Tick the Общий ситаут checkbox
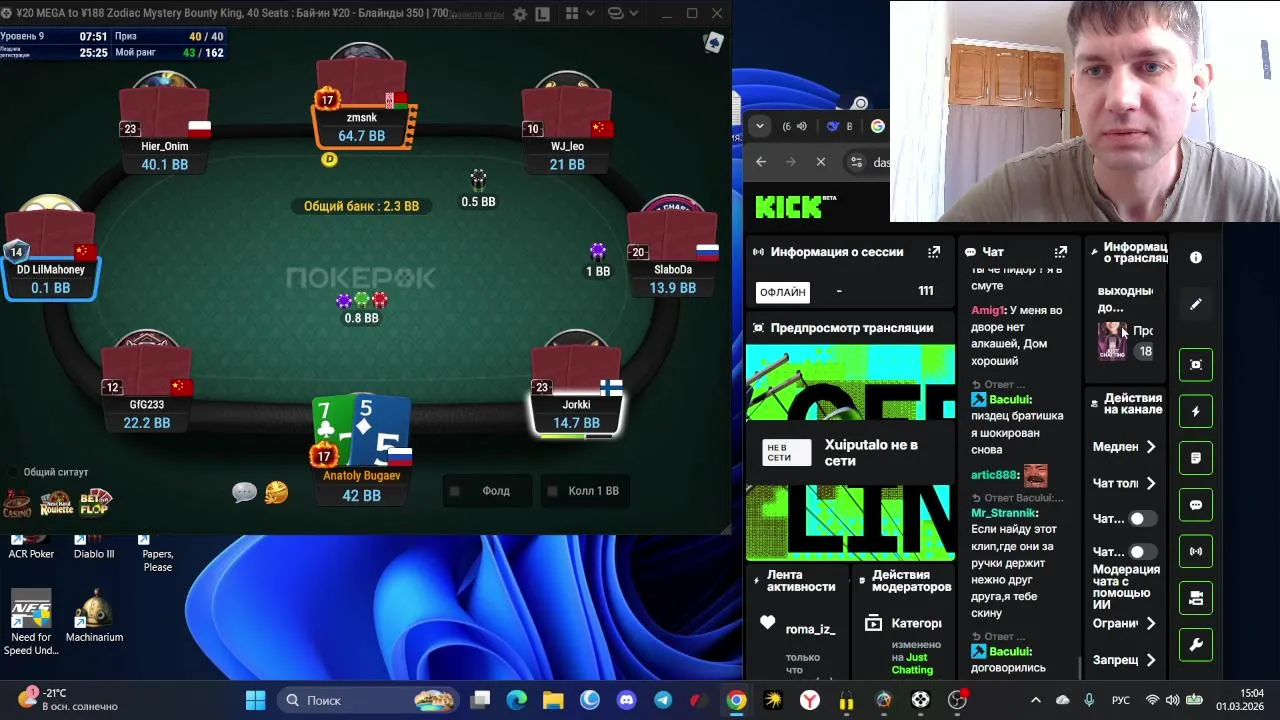The width and height of the screenshot is (1280, 720). tap(14, 472)
